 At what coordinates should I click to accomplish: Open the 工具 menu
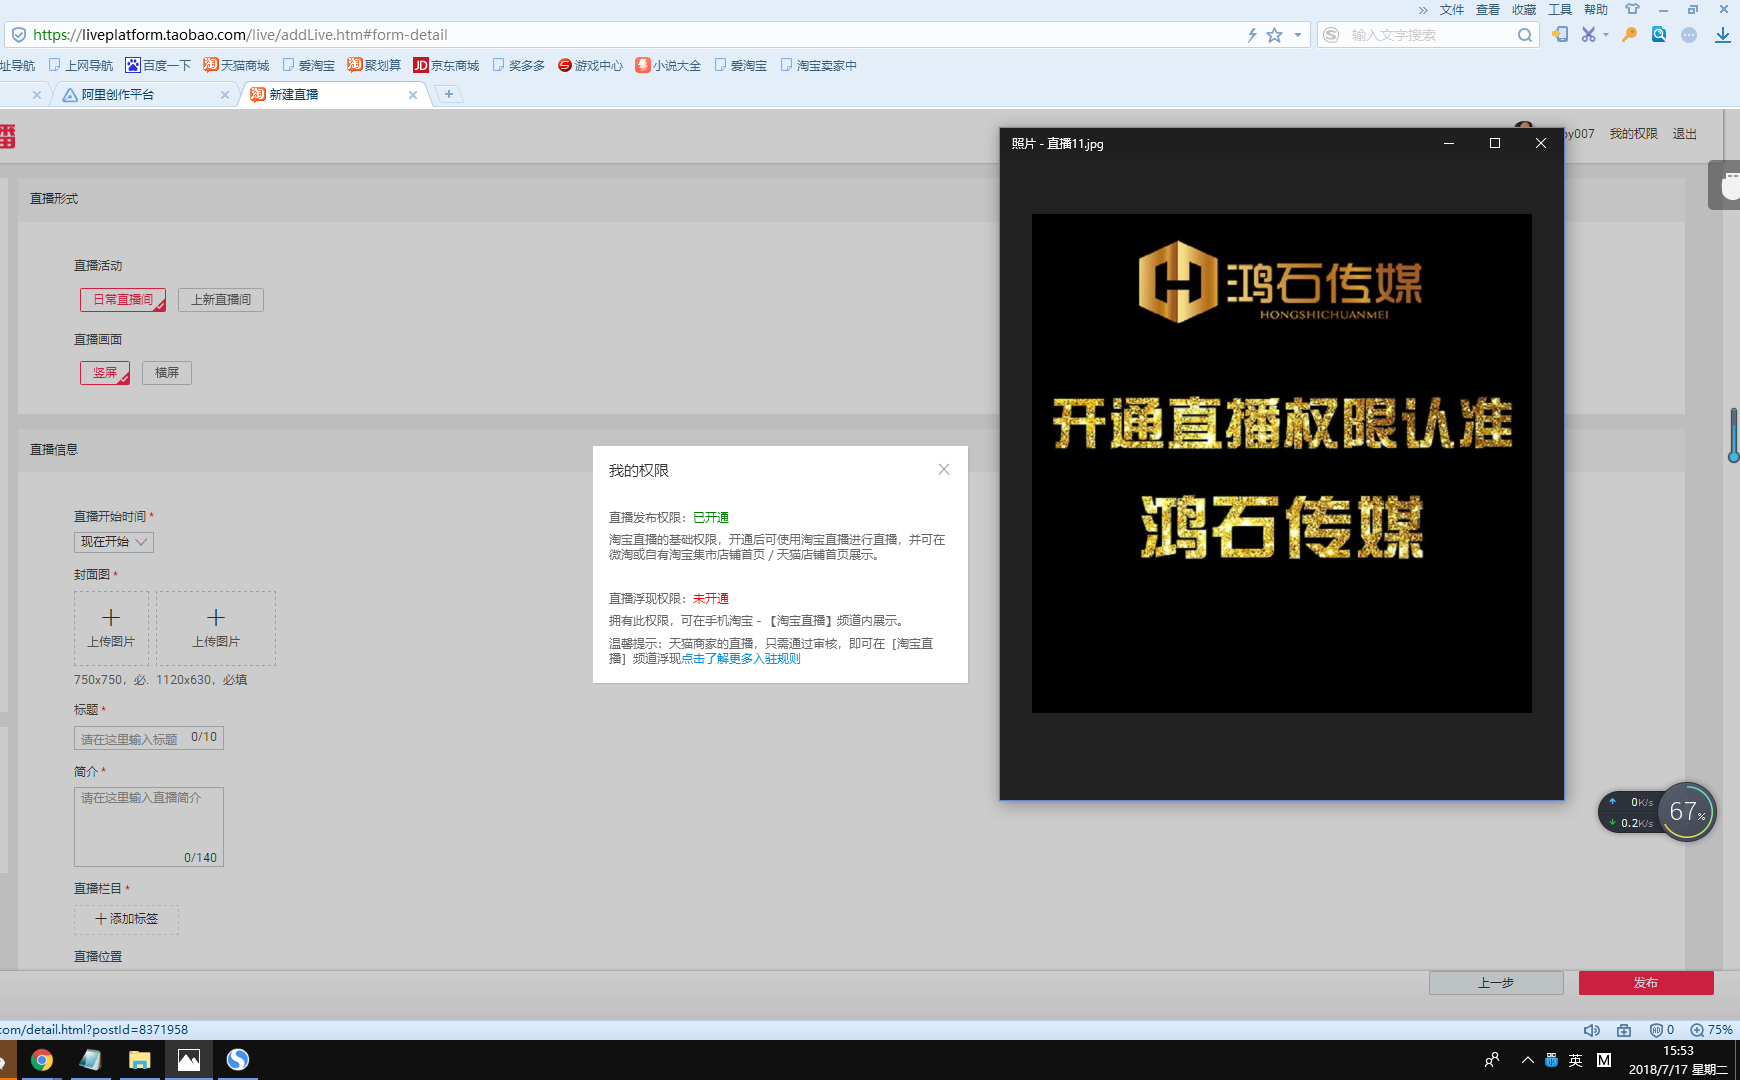pyautogui.click(x=1560, y=10)
